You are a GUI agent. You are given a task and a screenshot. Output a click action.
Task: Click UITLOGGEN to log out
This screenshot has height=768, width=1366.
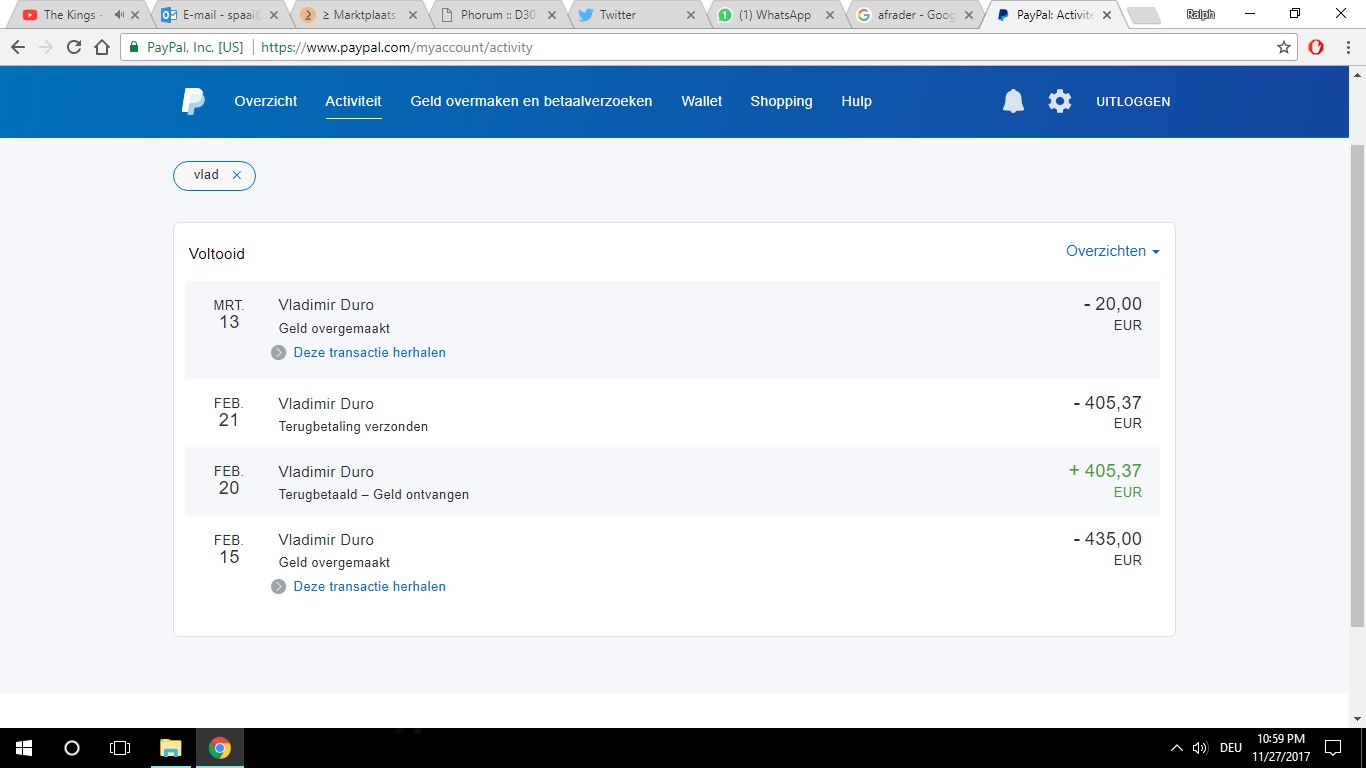(1133, 101)
